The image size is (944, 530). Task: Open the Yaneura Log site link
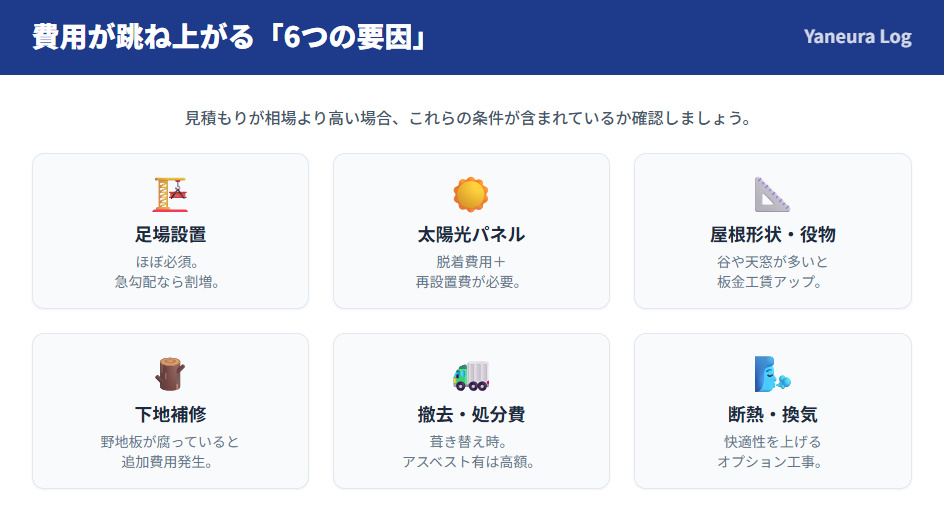click(857, 37)
